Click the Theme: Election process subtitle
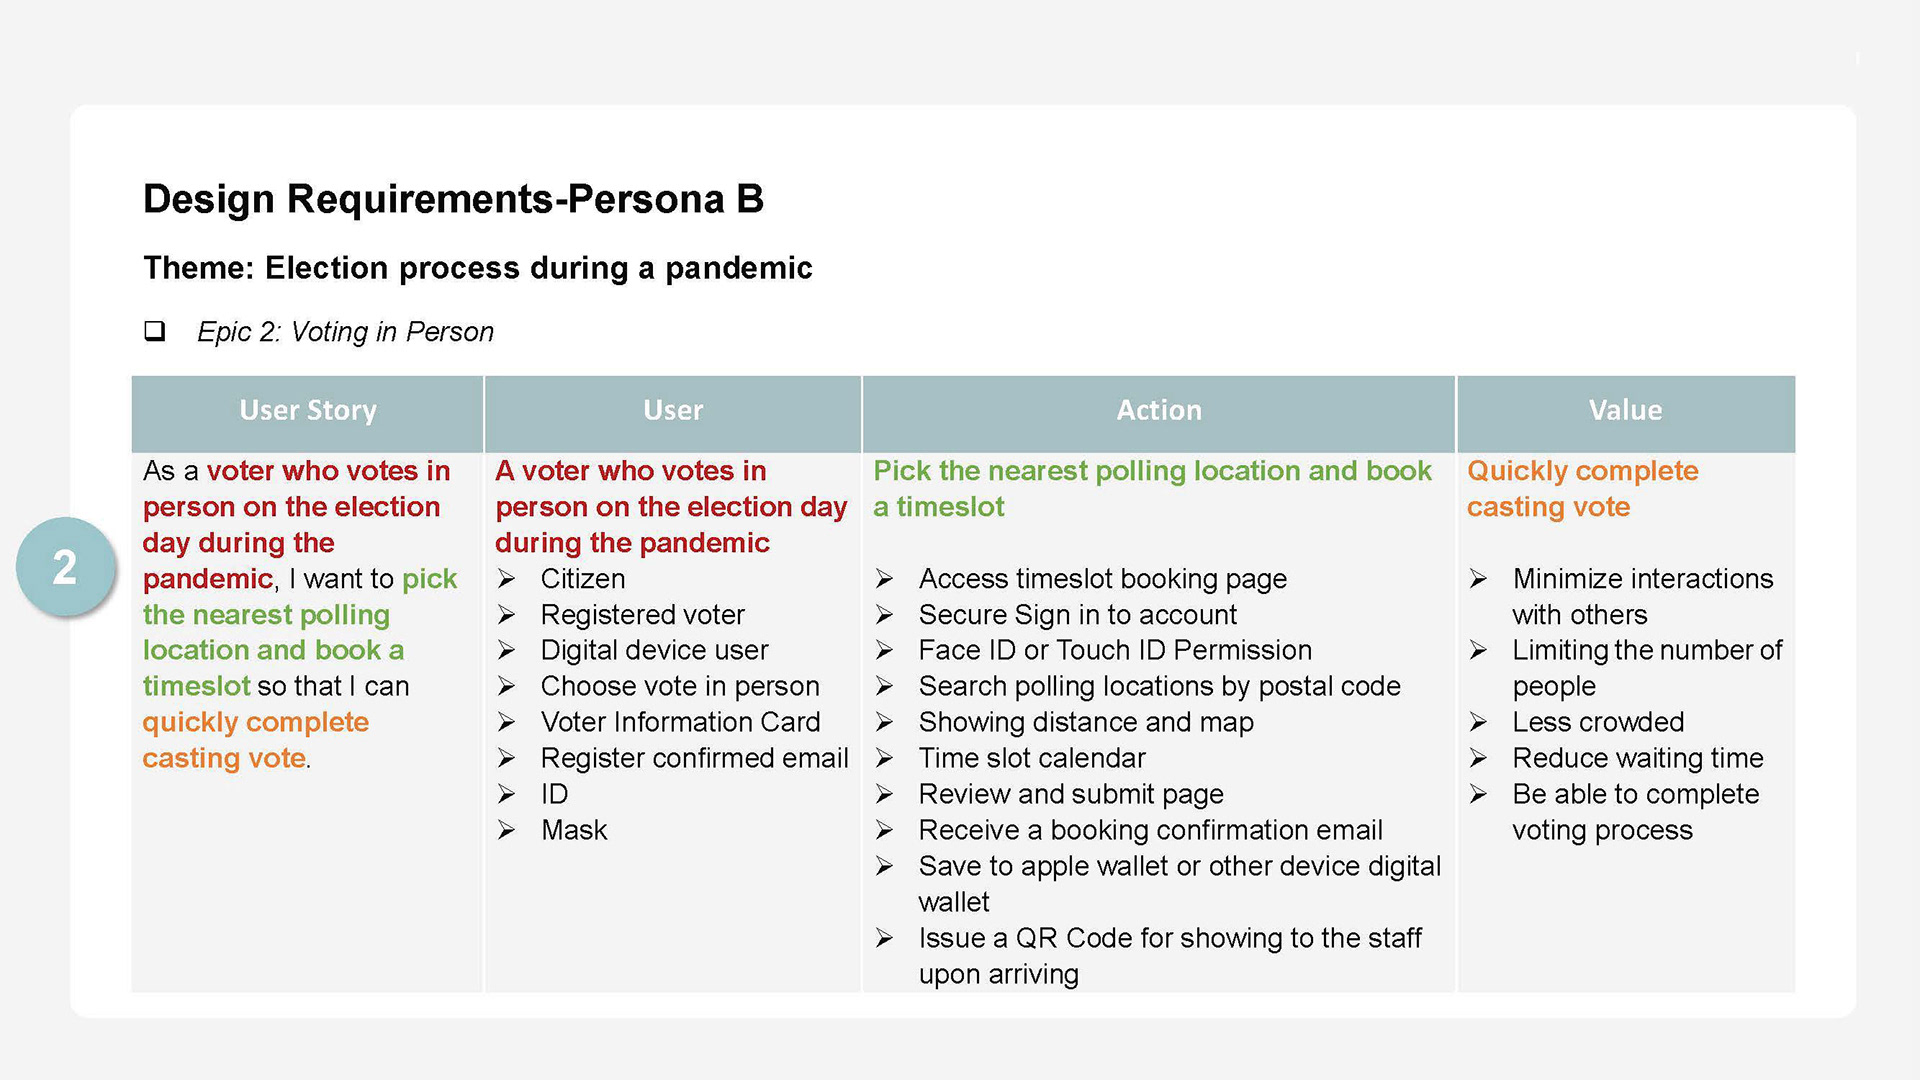Screen dimensions: 1920x1080 click(x=477, y=268)
